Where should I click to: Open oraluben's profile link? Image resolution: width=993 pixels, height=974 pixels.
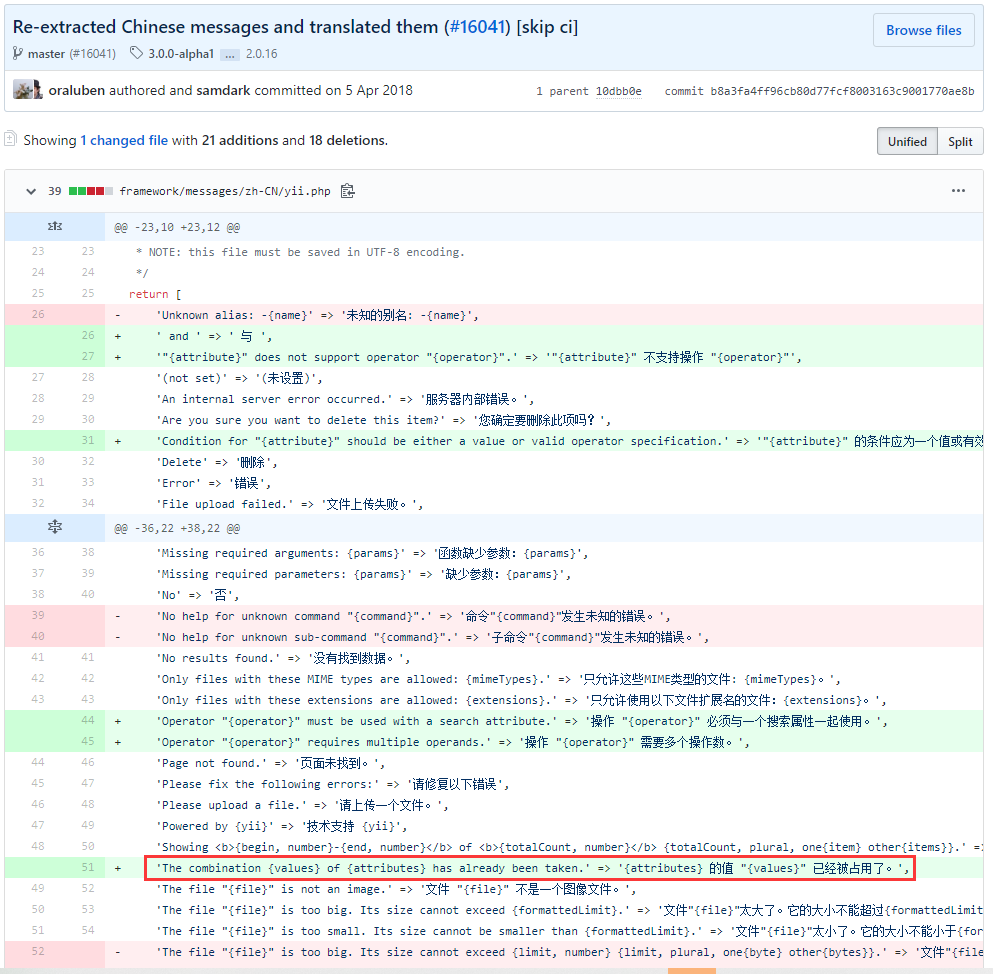click(x=77, y=91)
